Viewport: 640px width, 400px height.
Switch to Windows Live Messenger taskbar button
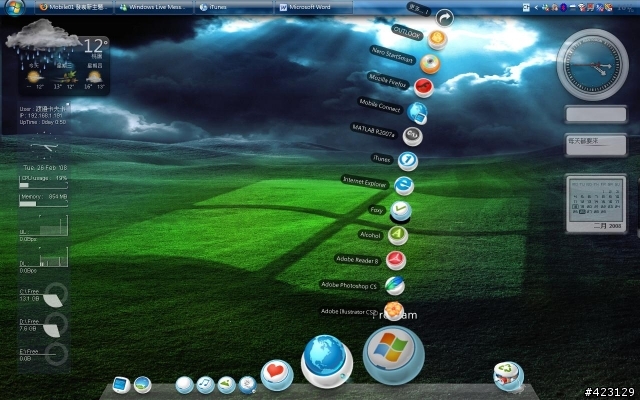click(153, 7)
